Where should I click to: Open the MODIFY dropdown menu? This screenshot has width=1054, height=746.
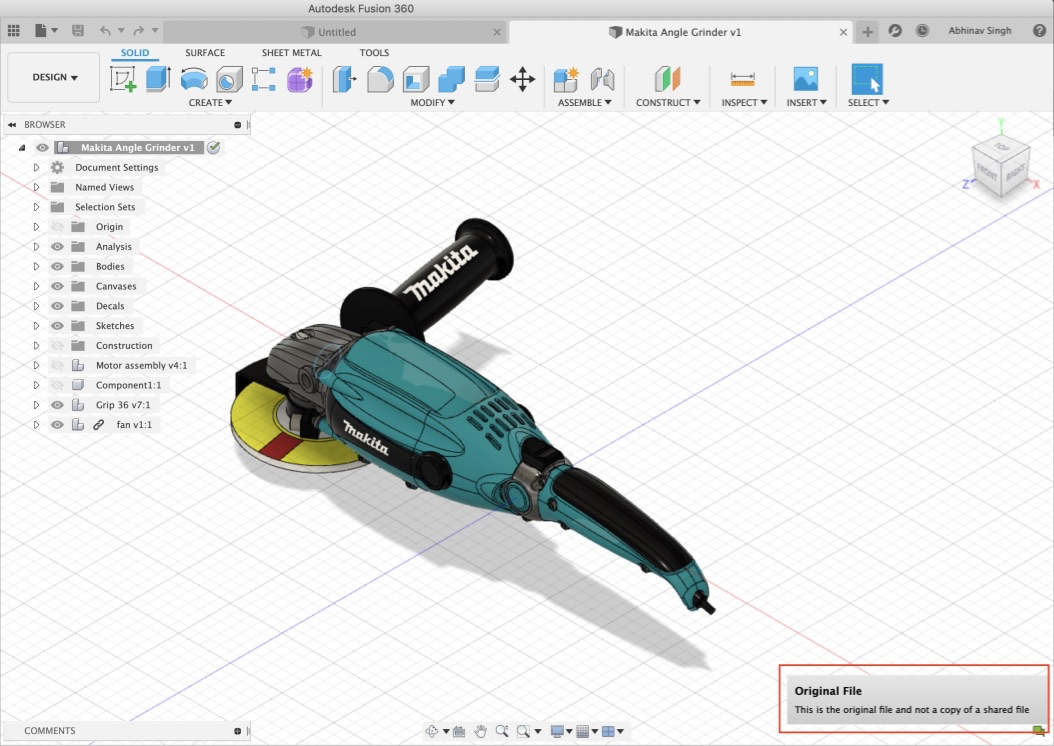point(432,102)
